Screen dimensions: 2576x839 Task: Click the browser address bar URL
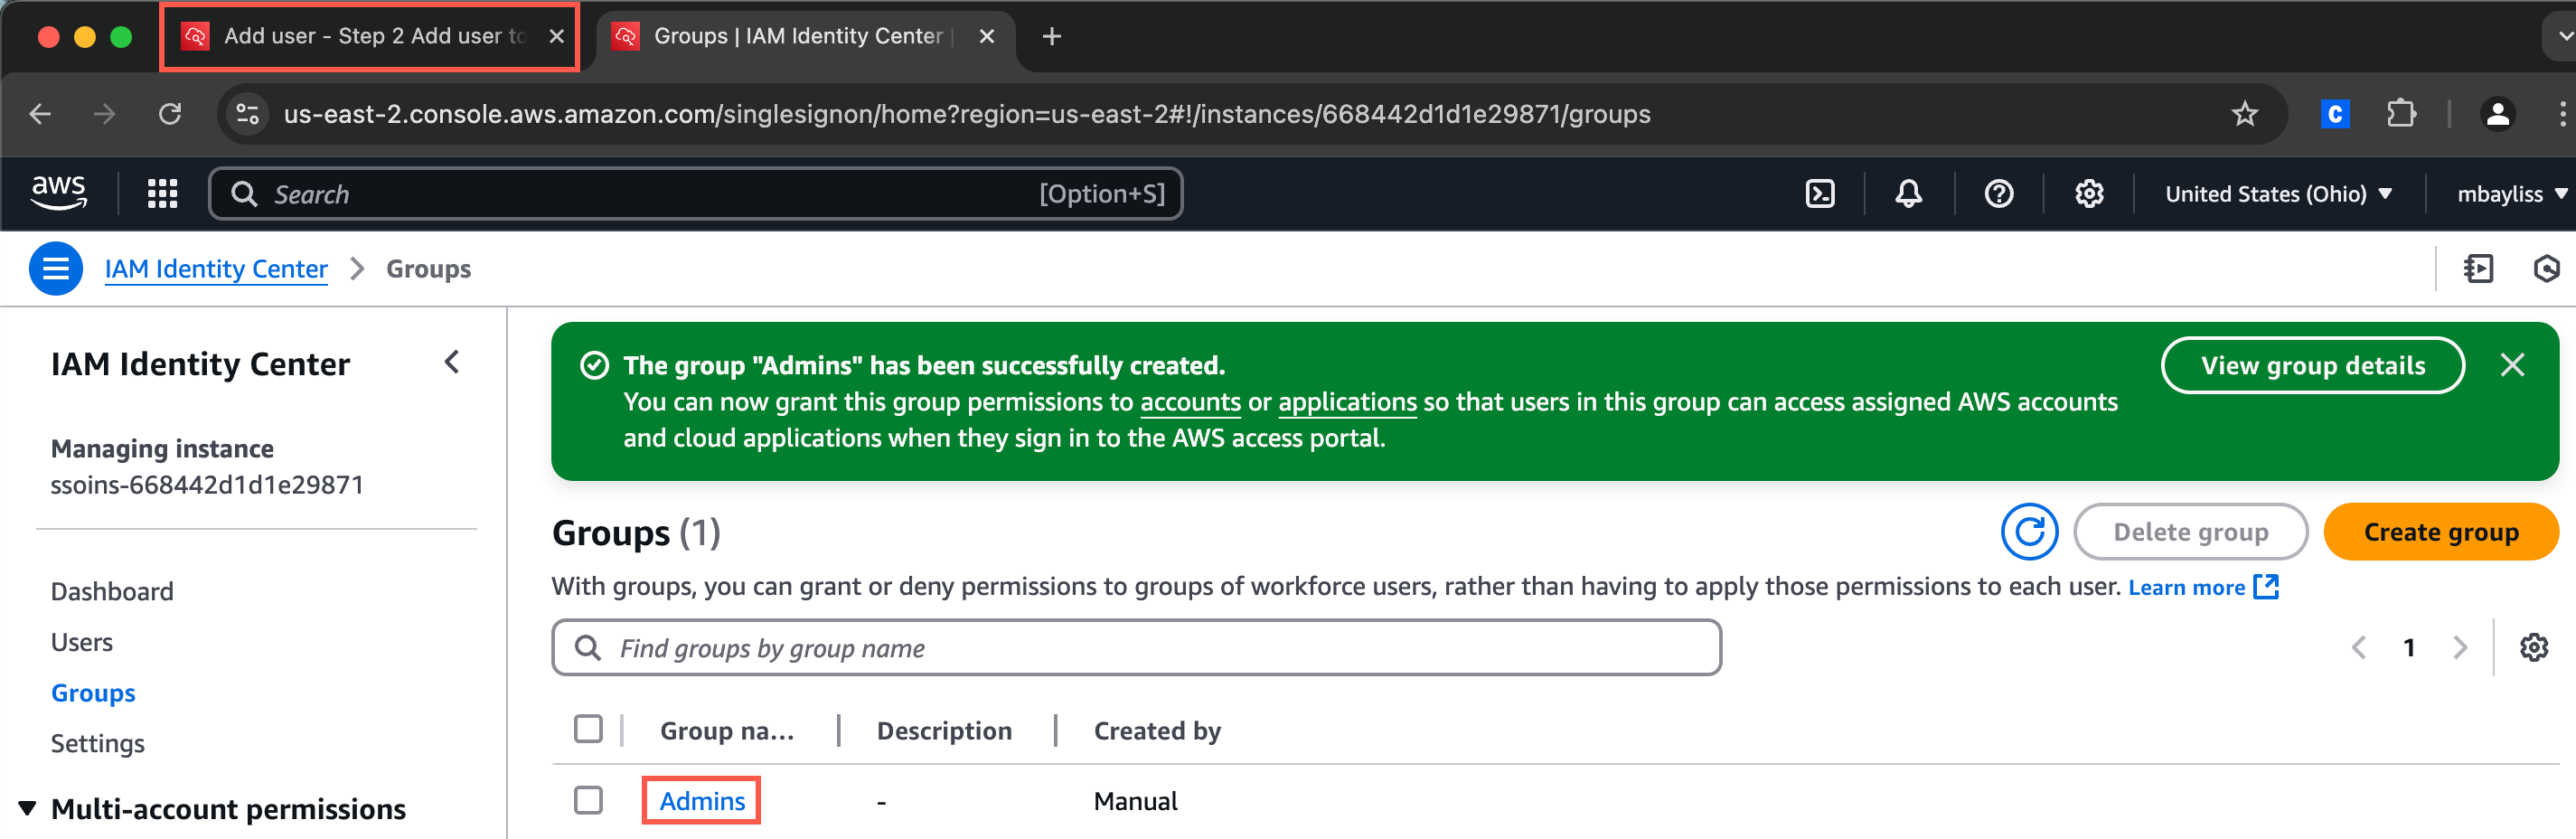tap(966, 114)
